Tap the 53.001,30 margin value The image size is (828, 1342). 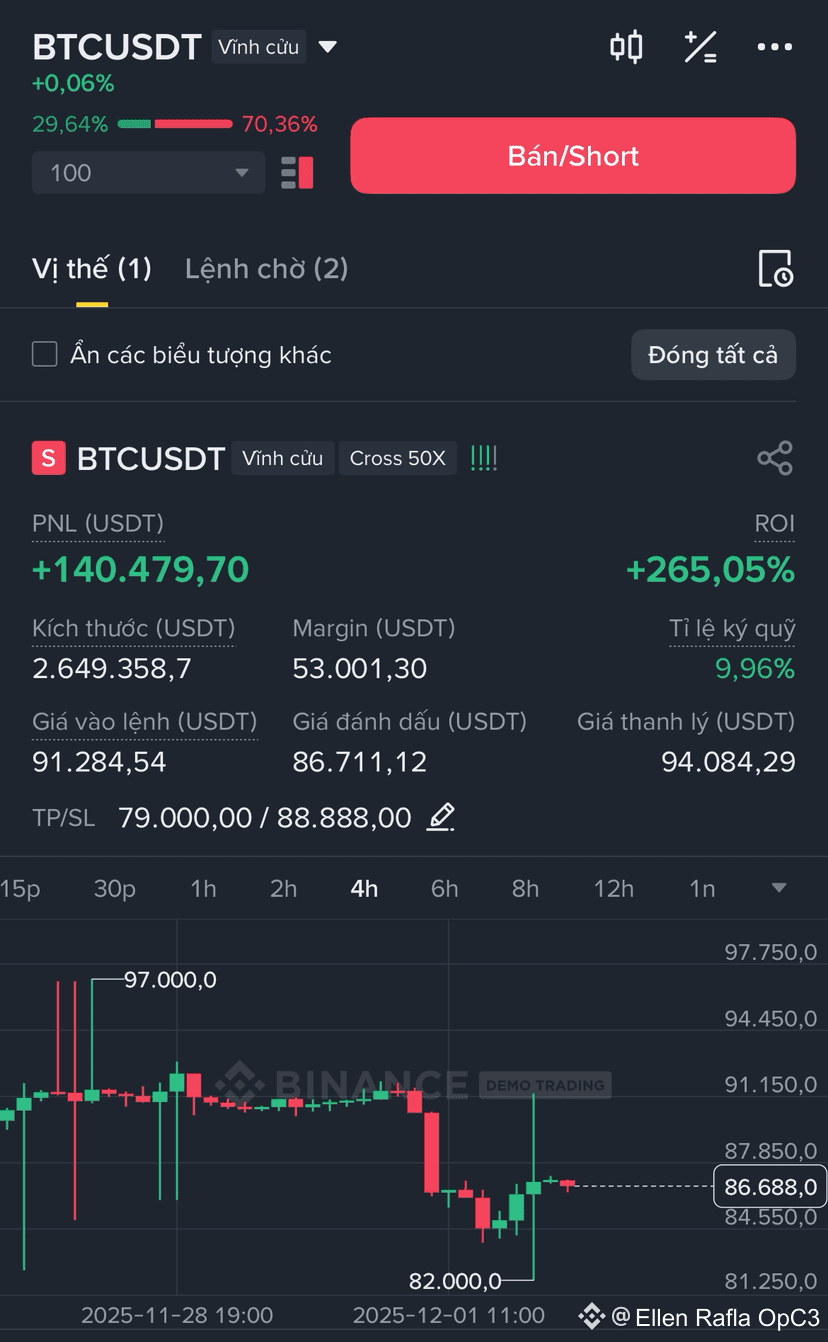tap(360, 668)
